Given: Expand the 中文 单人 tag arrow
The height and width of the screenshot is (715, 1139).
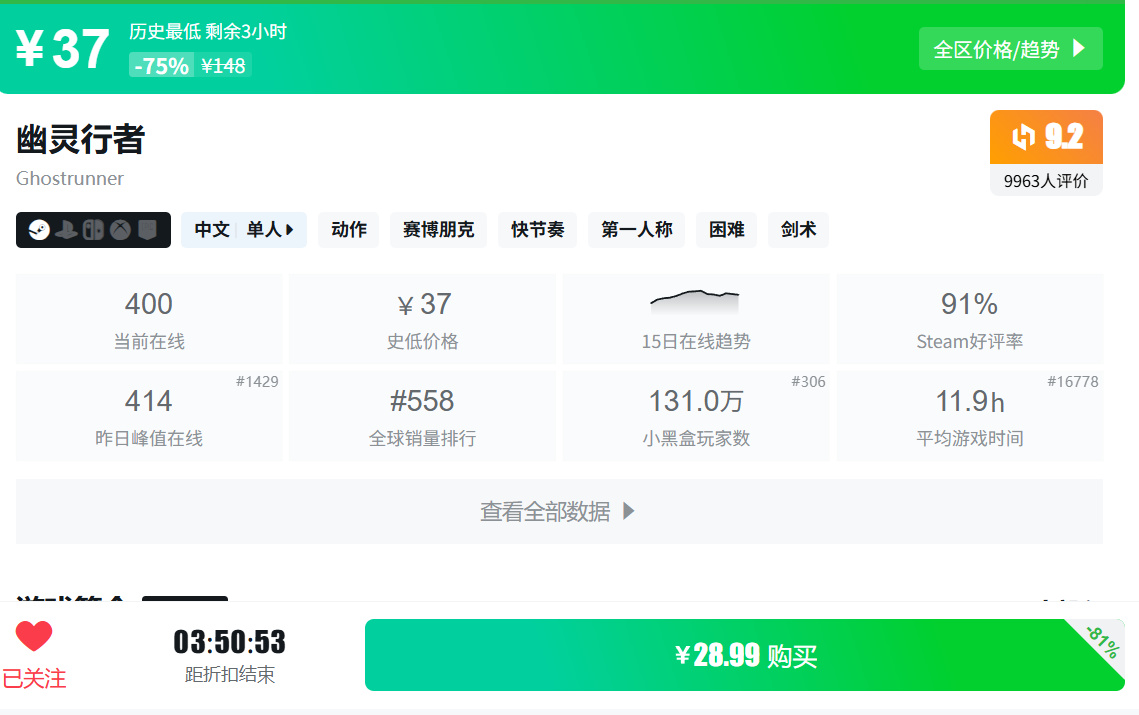Looking at the screenshot, I should coord(290,230).
